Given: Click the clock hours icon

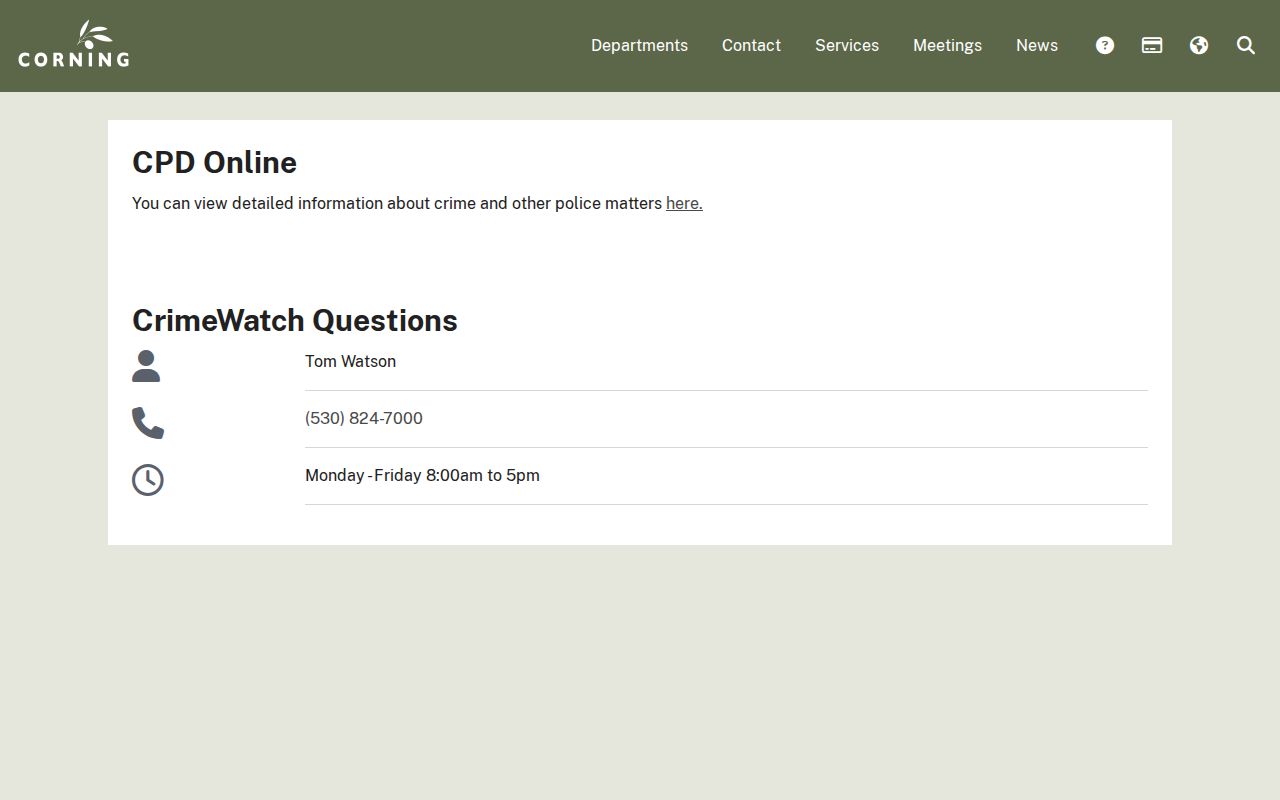Looking at the screenshot, I should click(x=148, y=480).
